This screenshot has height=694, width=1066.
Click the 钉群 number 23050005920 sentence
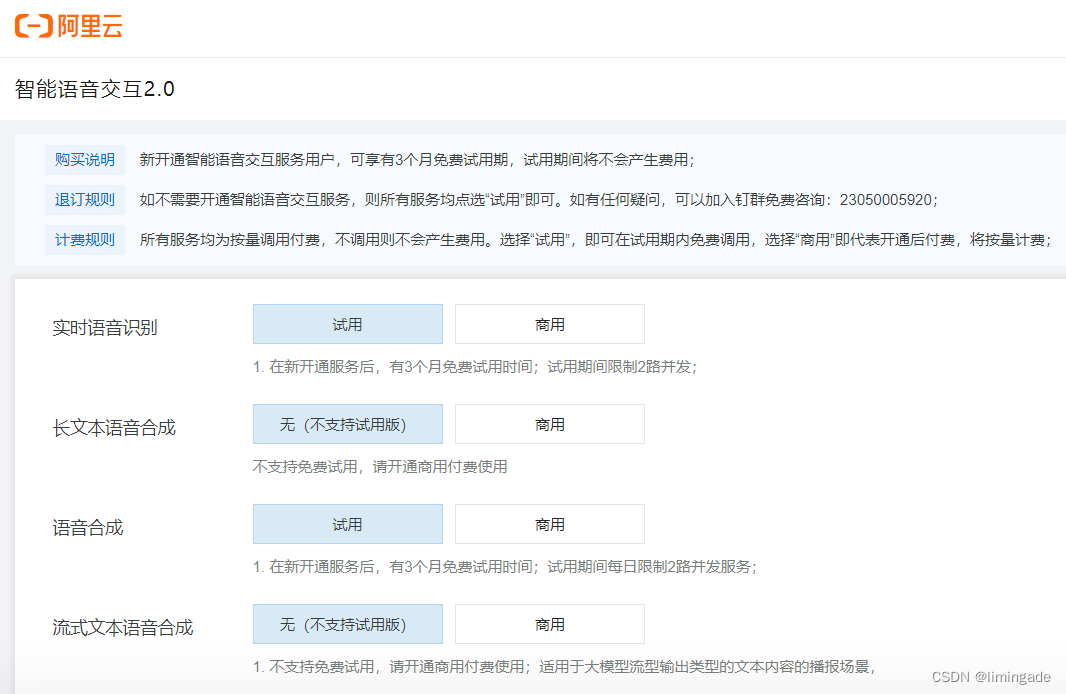(x=539, y=200)
